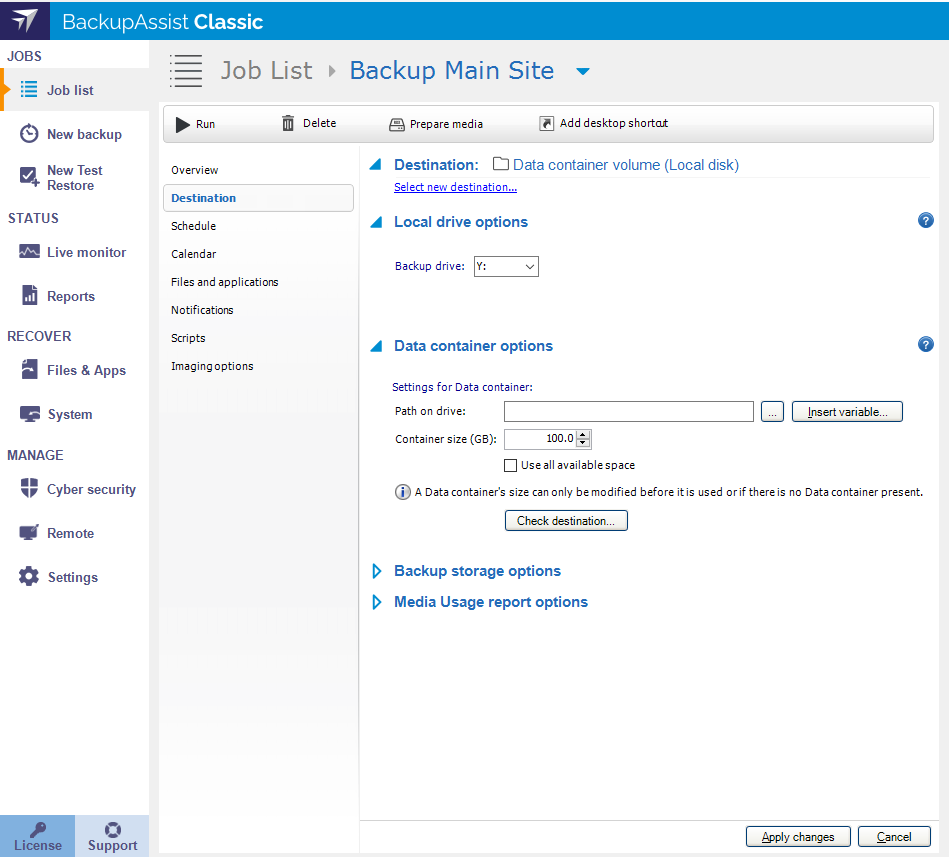Click the Prepare media drive icon
The height and width of the screenshot is (857, 949).
396,124
